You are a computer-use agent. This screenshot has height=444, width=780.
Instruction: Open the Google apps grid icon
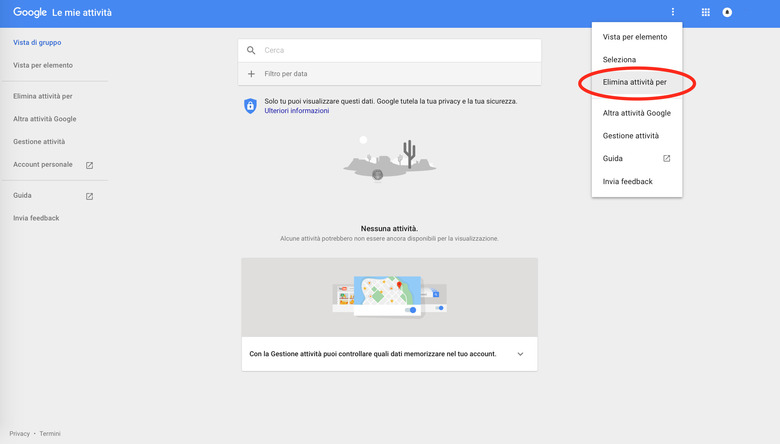(x=705, y=13)
